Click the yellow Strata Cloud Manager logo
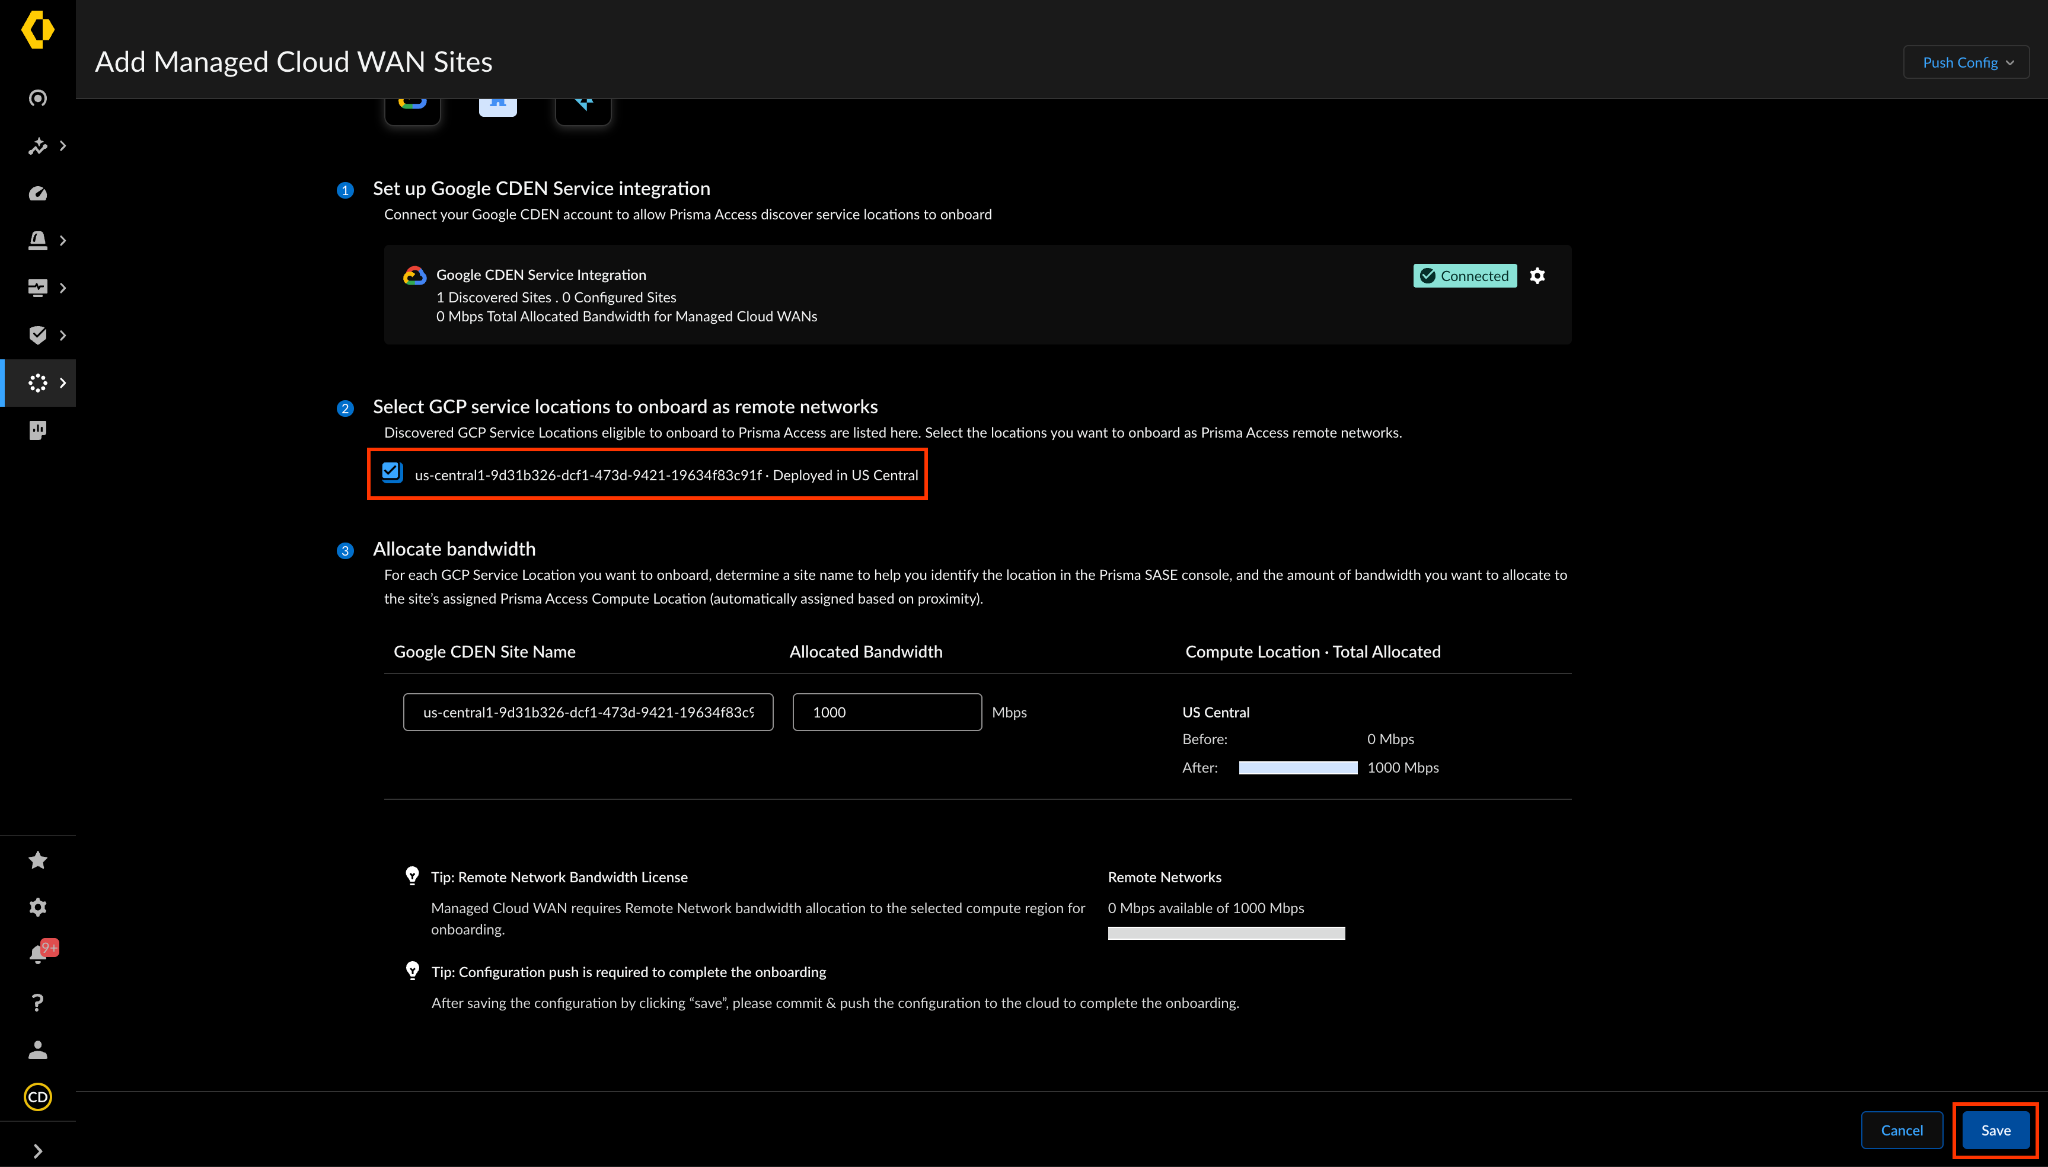The width and height of the screenshot is (2048, 1167). 38,30
